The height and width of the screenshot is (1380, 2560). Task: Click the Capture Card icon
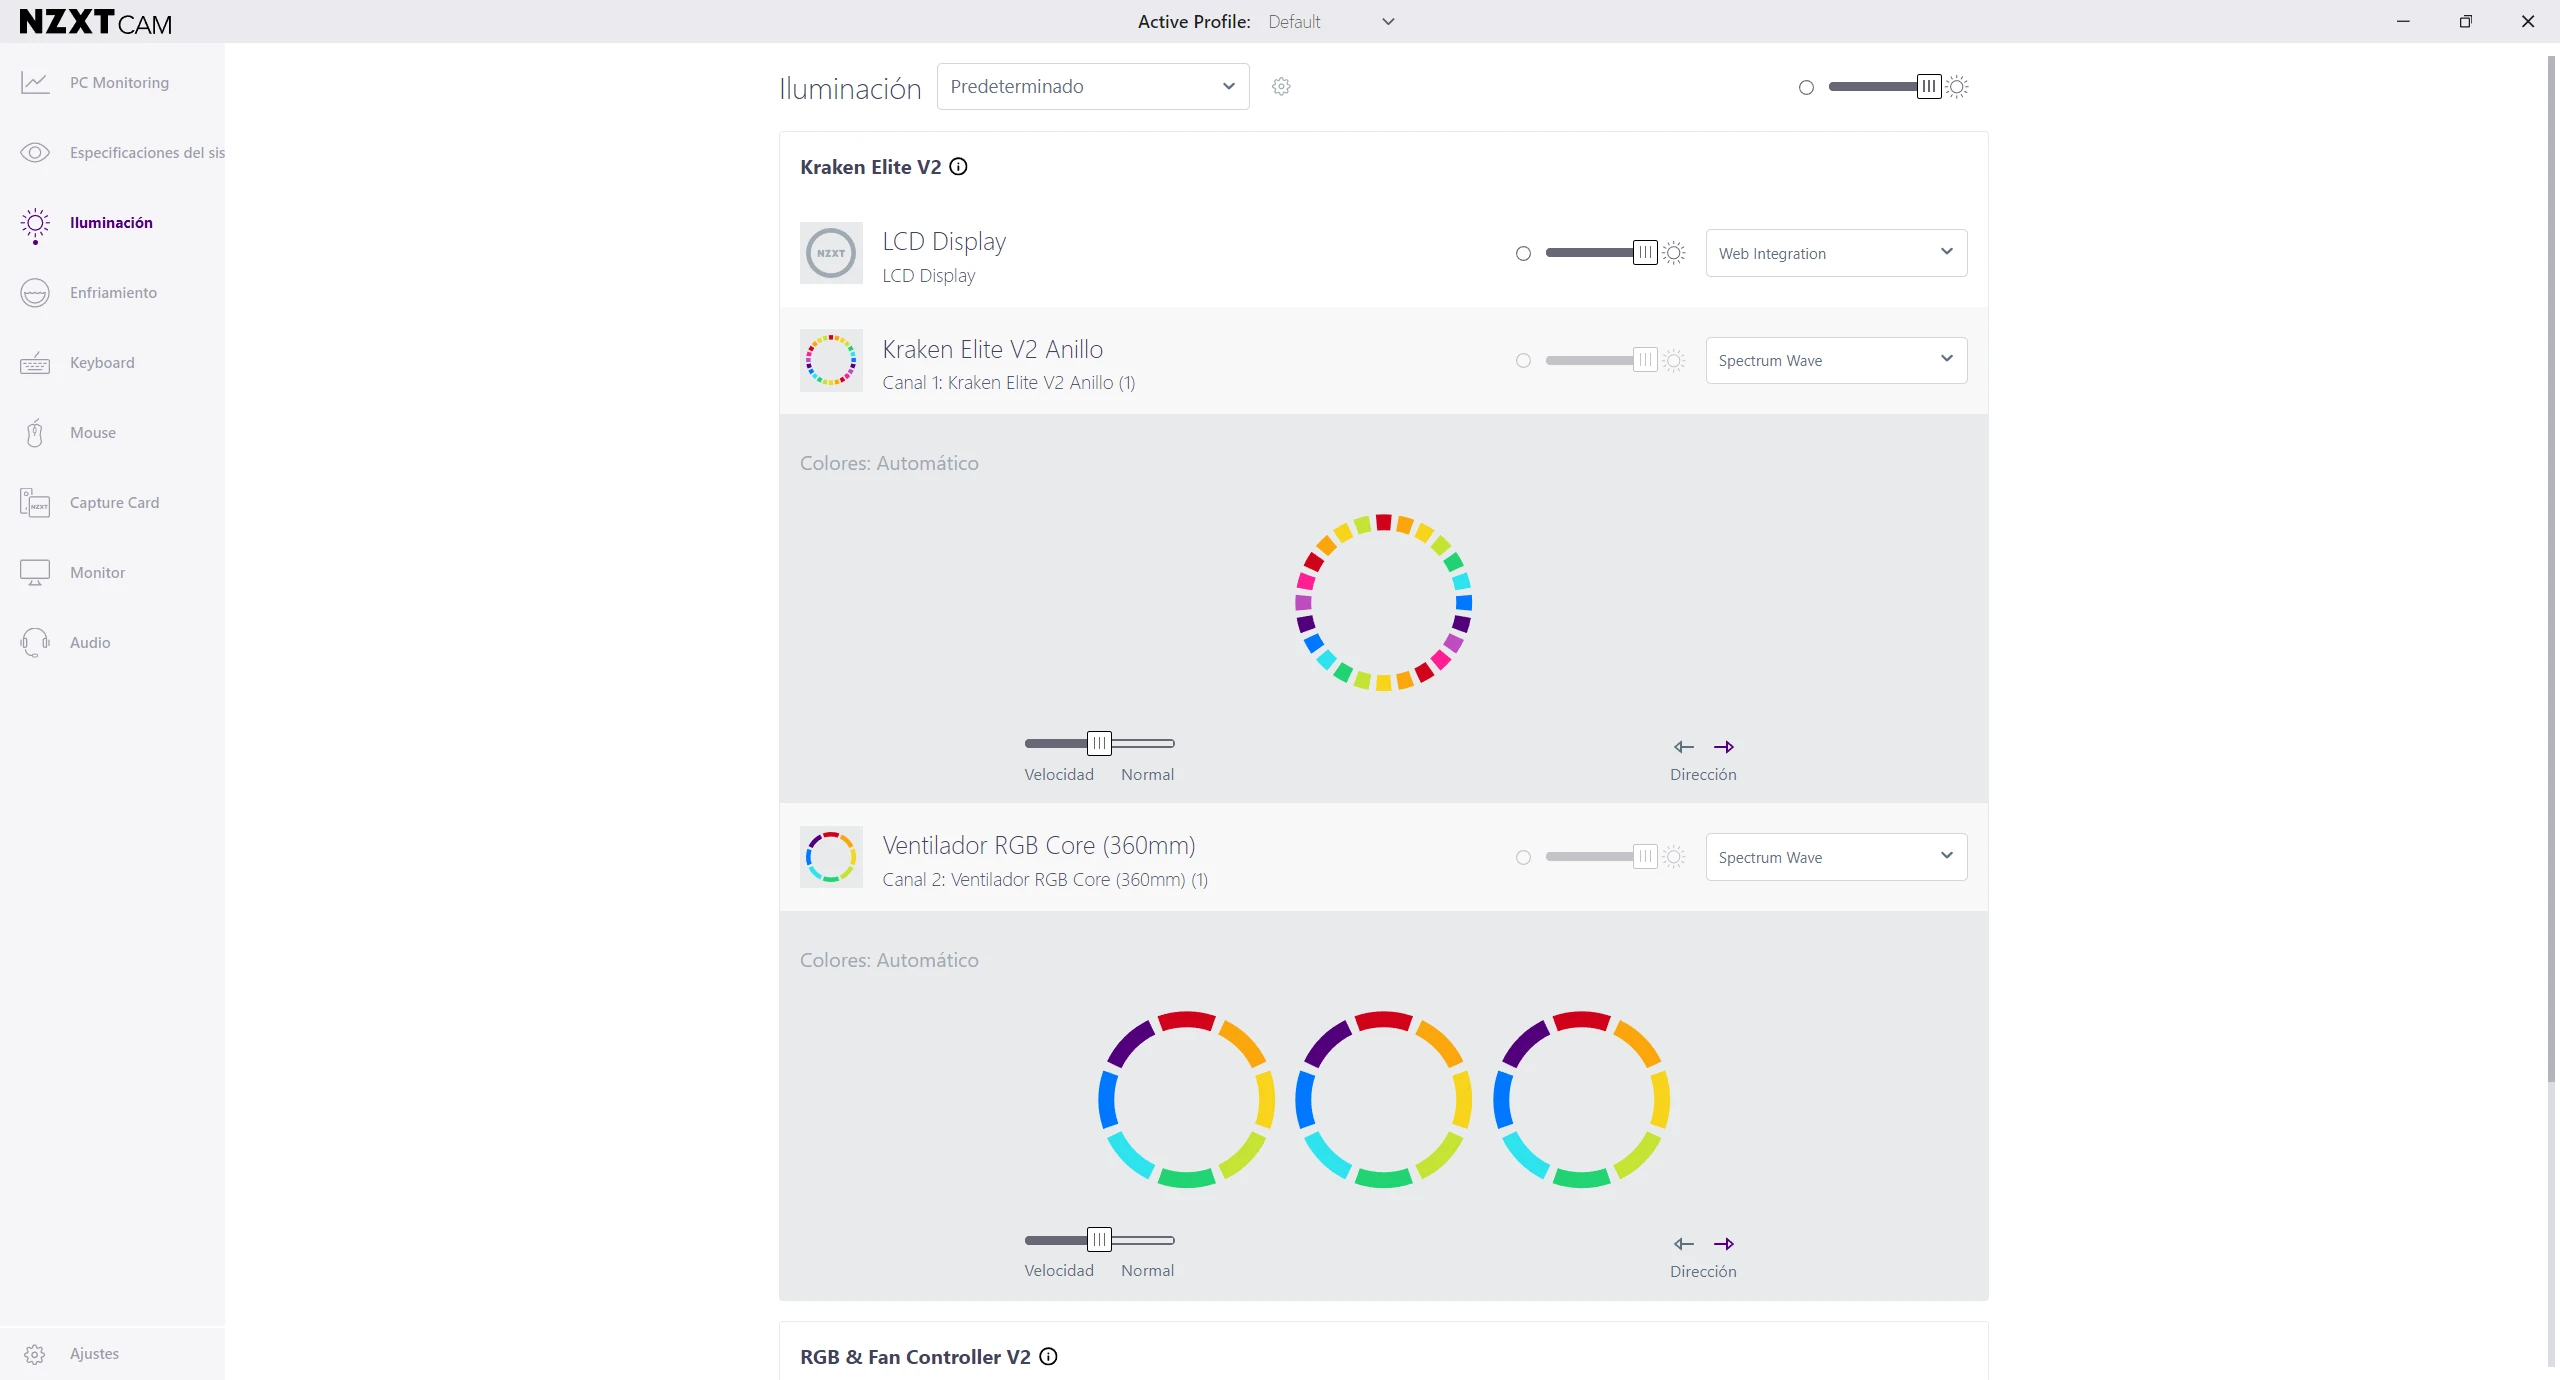pos(35,502)
